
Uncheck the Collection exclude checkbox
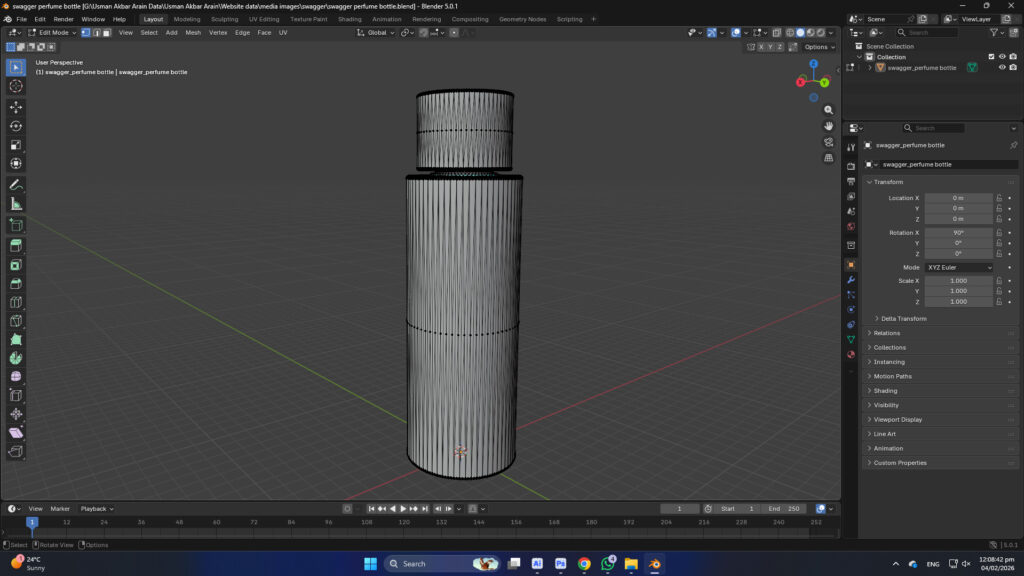tap(991, 57)
